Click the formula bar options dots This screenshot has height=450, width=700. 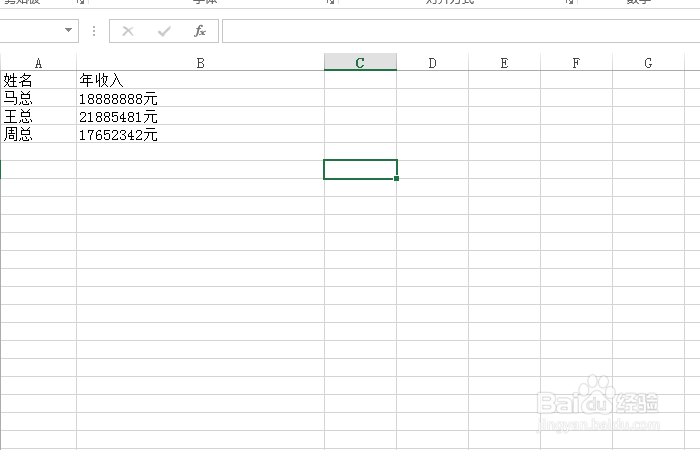point(94,31)
